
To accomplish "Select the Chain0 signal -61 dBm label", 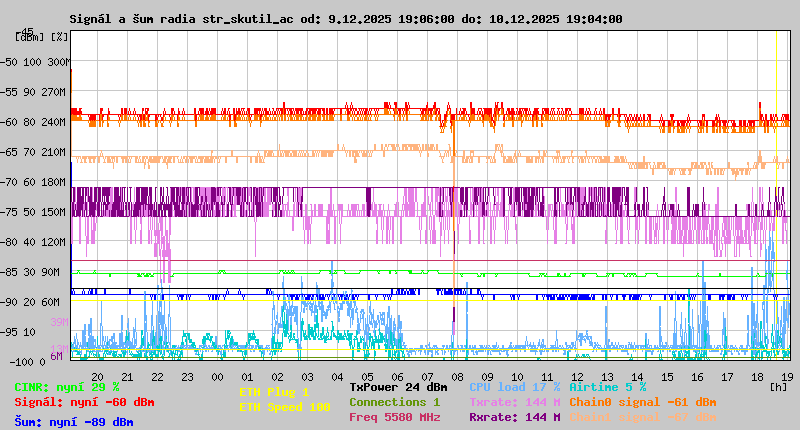I will 642,402.
